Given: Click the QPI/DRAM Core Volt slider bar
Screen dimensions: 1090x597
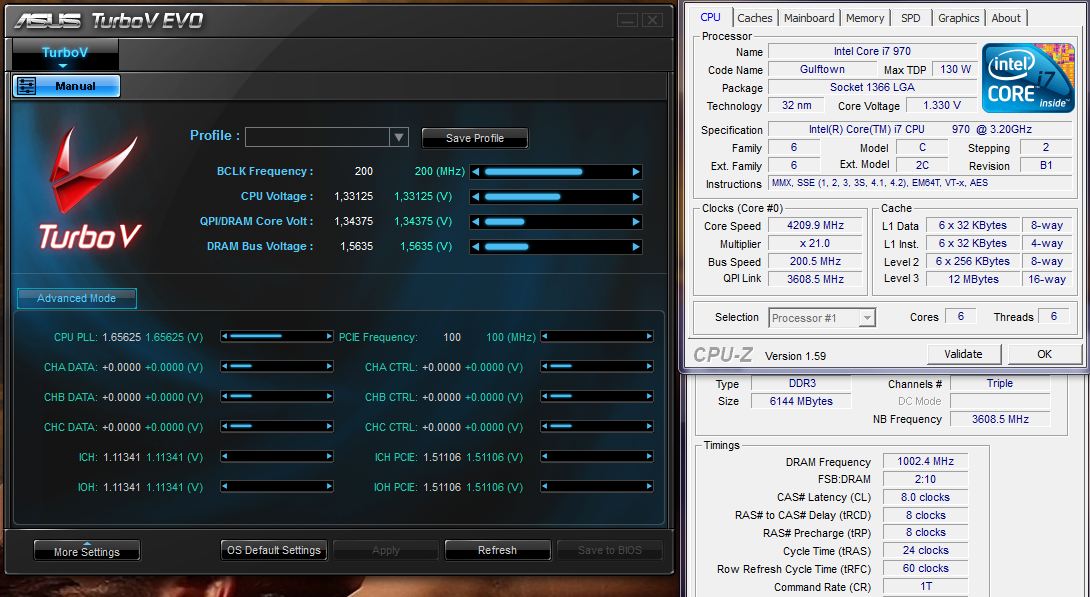Looking at the screenshot, I should pos(556,222).
